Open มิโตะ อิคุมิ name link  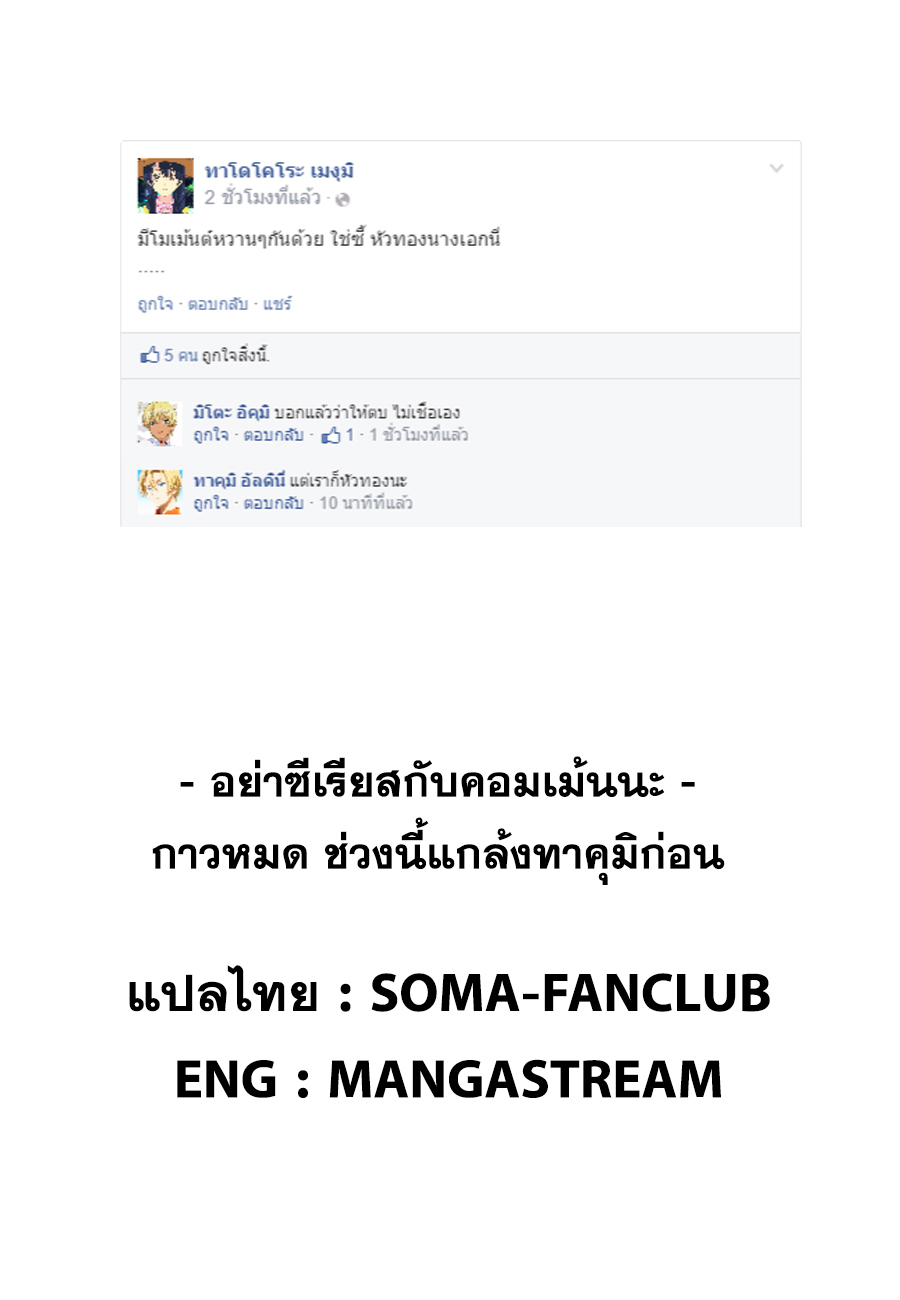point(231,413)
